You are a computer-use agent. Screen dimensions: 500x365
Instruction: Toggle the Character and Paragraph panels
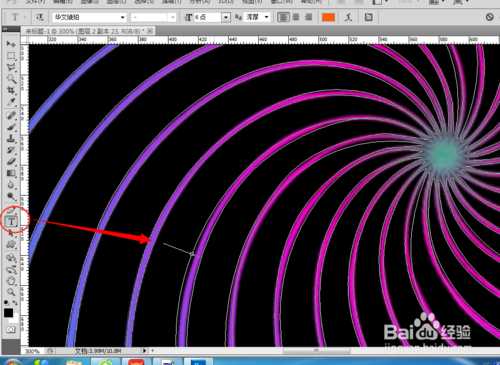[368, 17]
